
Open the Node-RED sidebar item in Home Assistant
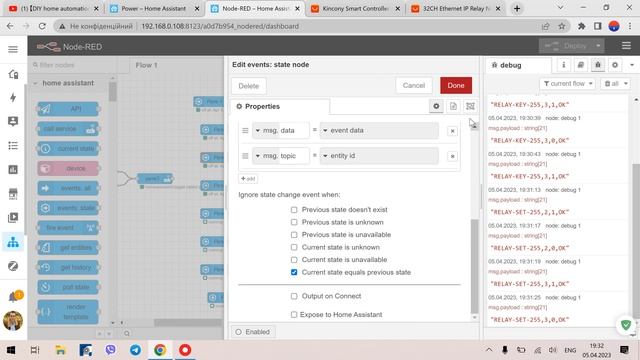(13, 242)
